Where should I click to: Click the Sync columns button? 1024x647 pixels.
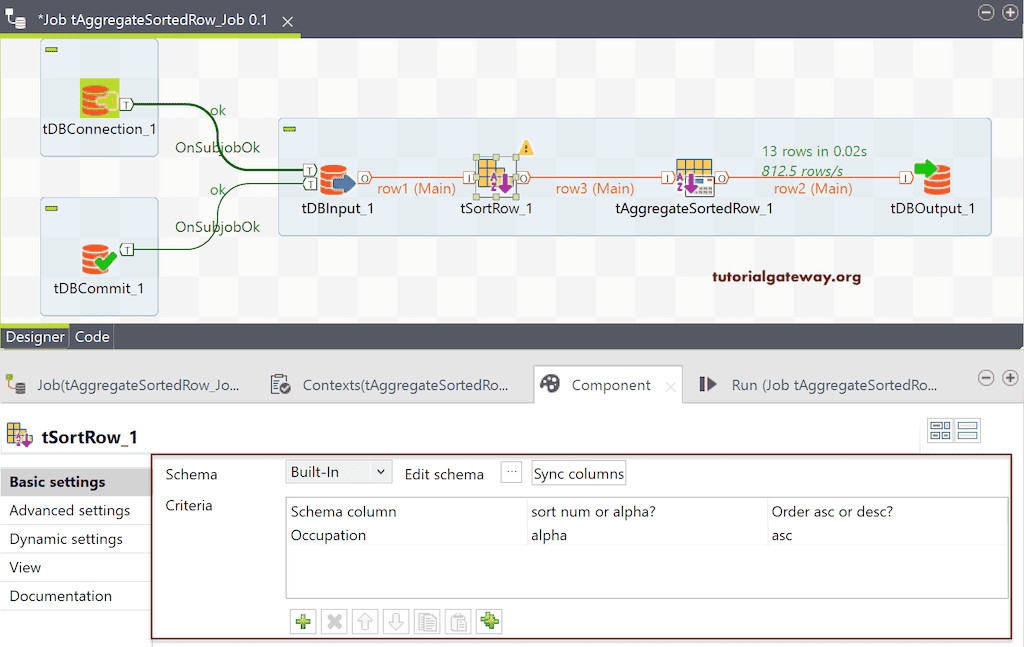578,473
